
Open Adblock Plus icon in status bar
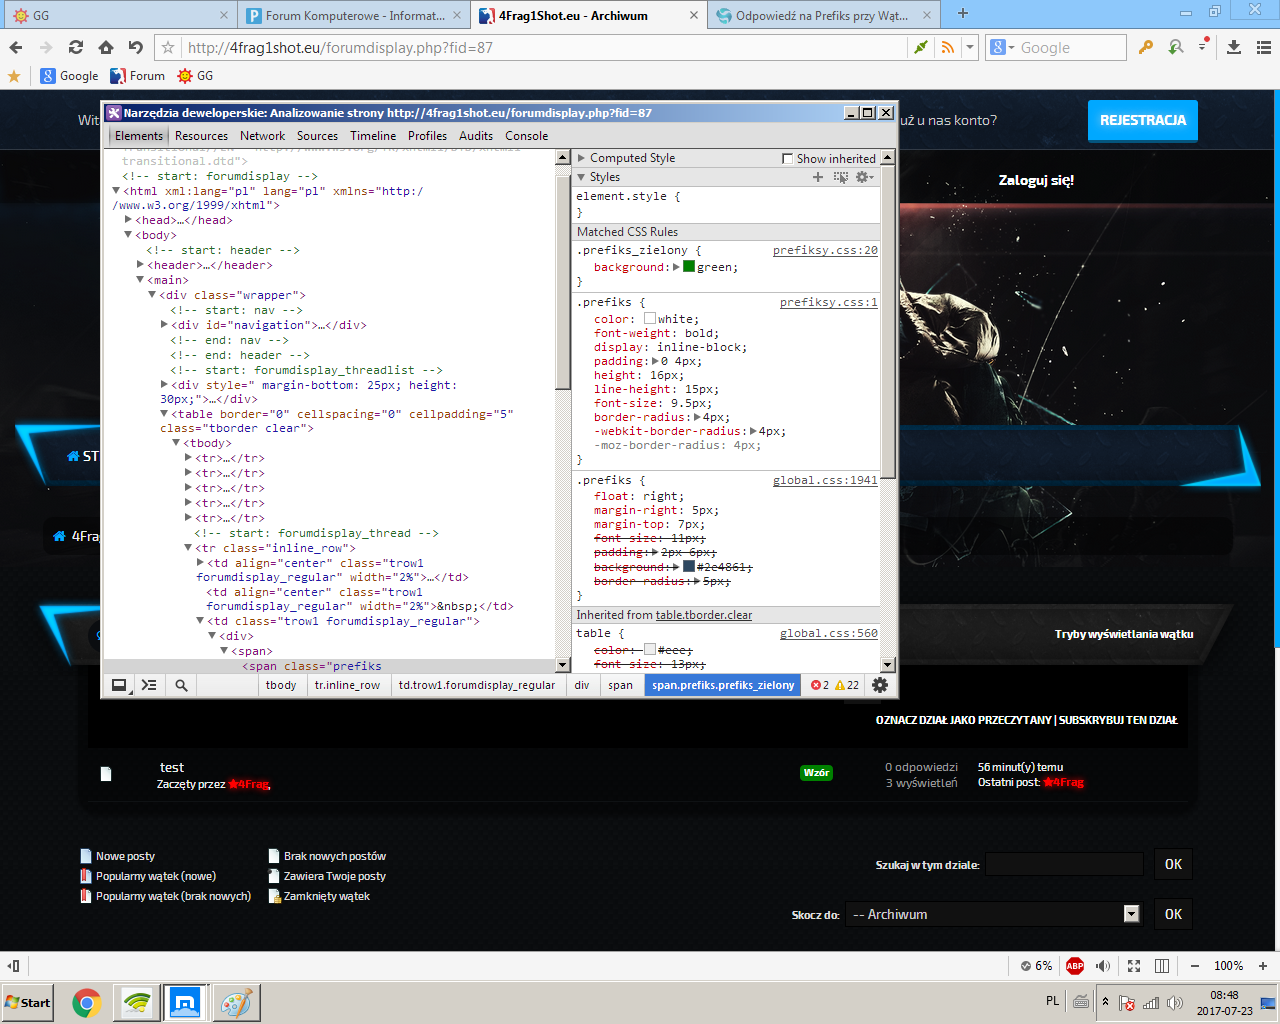[1075, 966]
